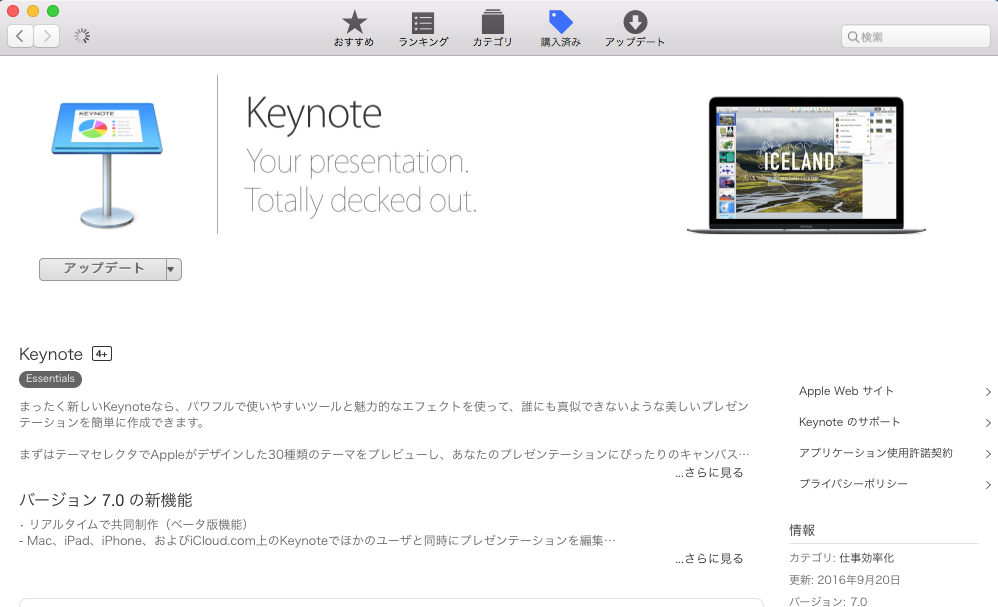Click the 情報 section heading
Screen dimensions: 998x607
802,530
